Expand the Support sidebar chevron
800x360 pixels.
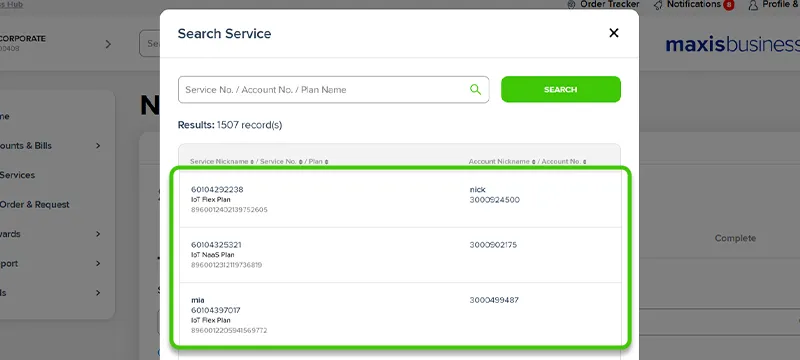(98, 264)
